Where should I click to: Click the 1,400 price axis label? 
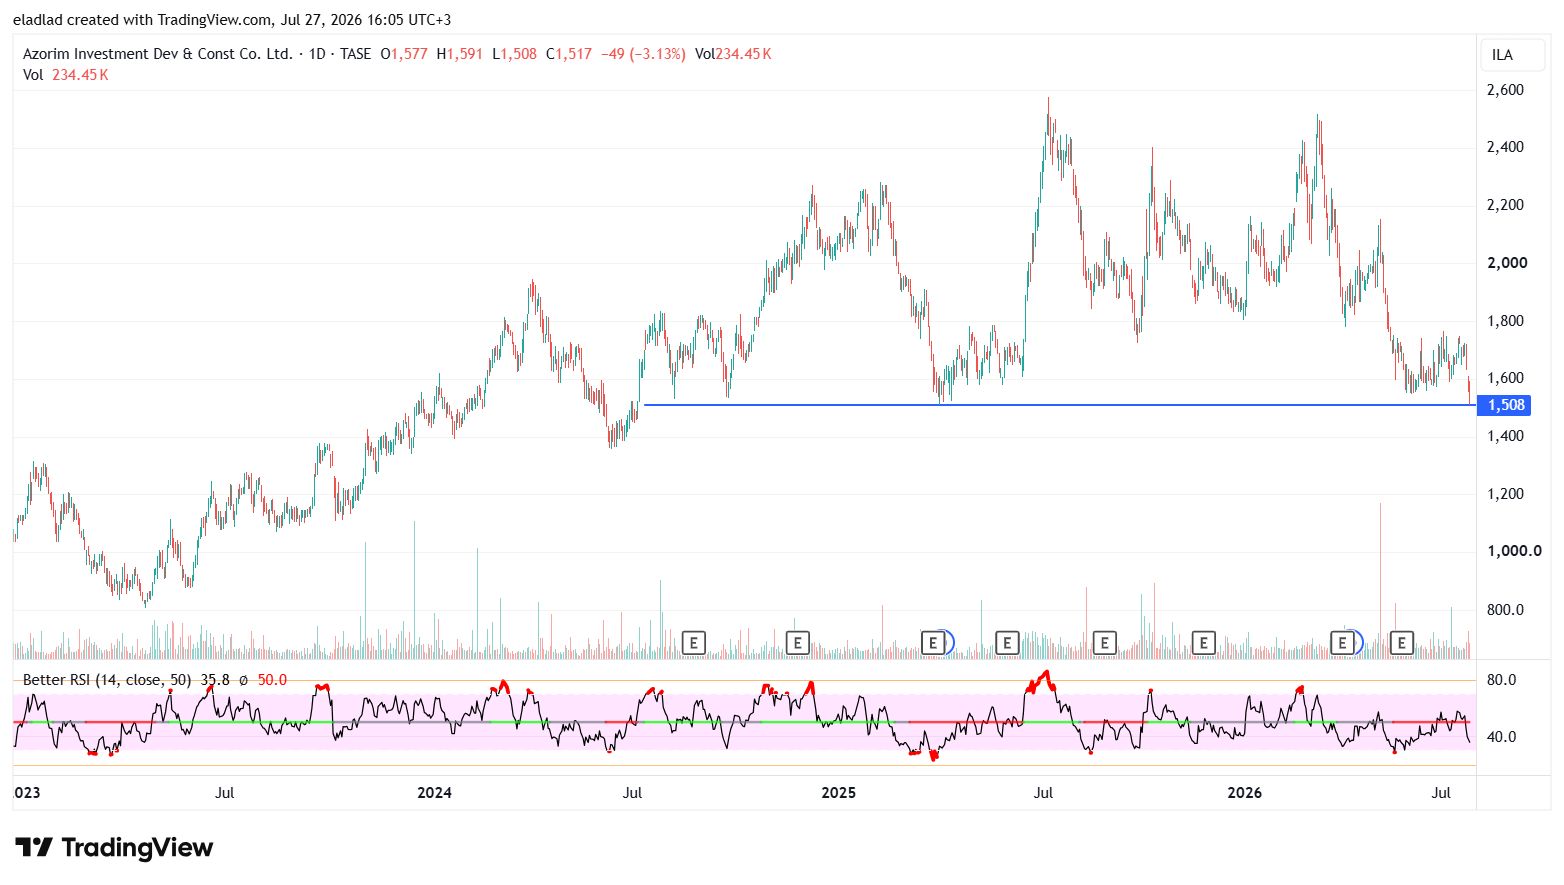tap(1505, 436)
